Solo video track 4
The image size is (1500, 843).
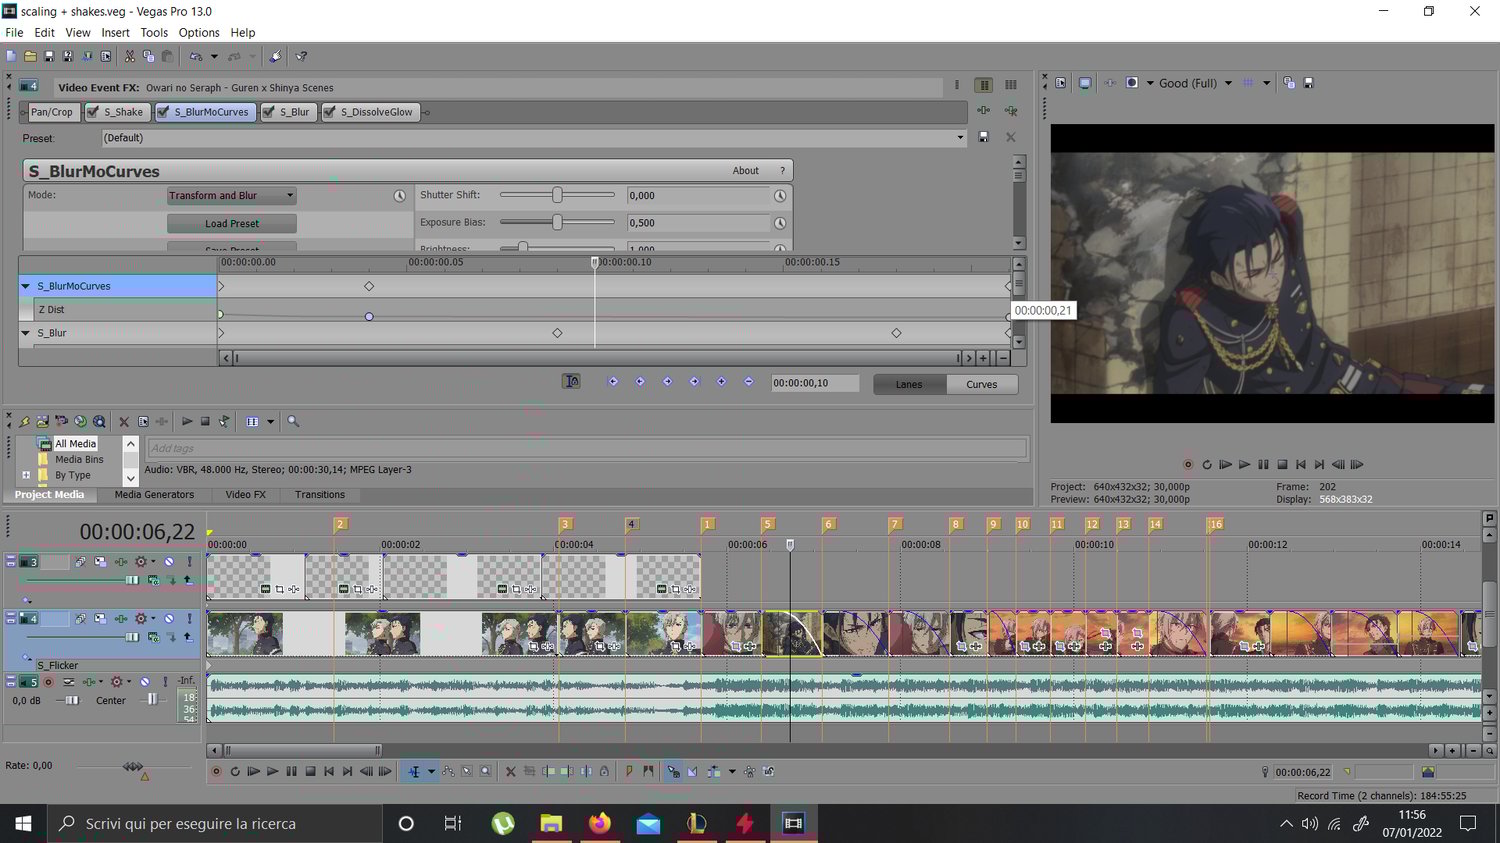coord(189,619)
